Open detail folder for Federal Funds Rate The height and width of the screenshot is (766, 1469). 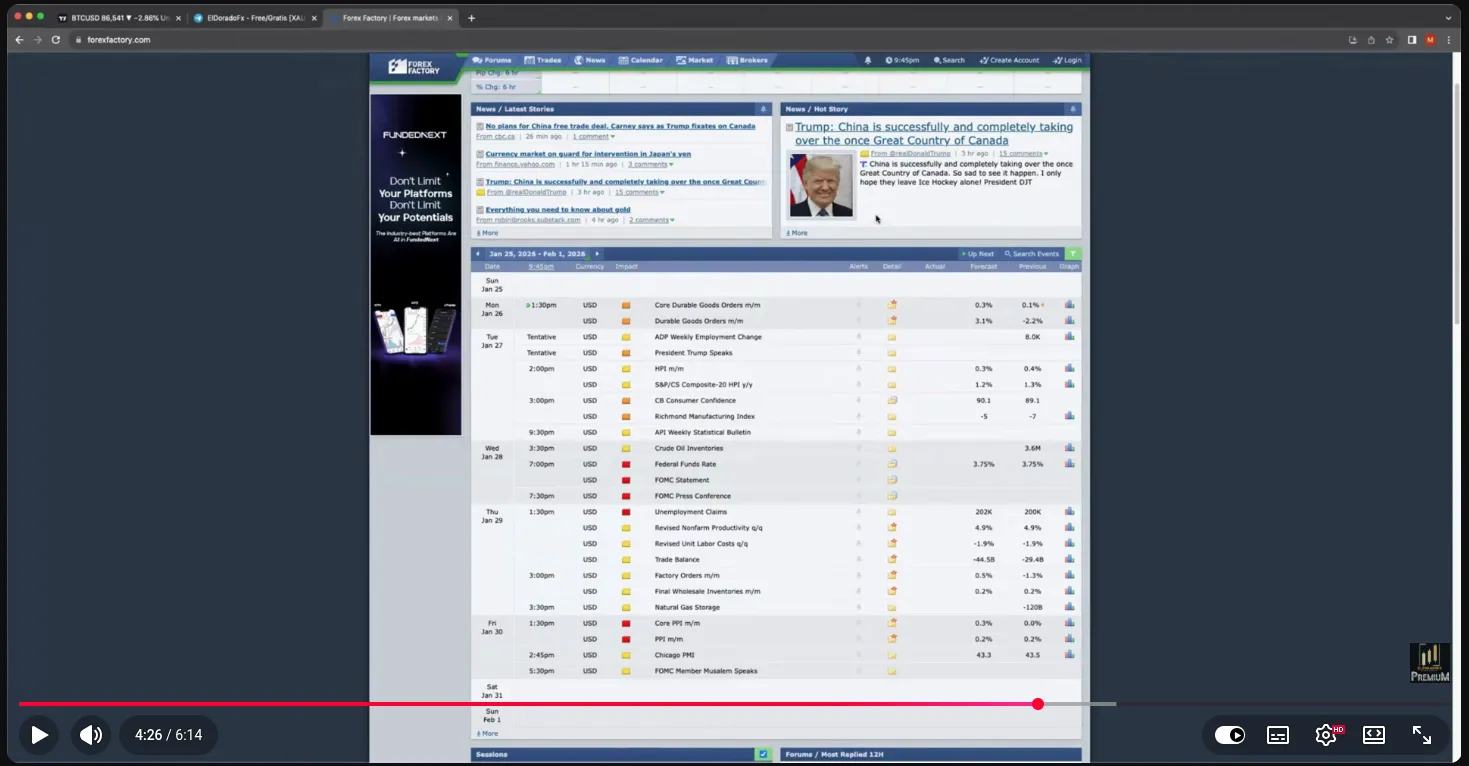click(x=891, y=464)
